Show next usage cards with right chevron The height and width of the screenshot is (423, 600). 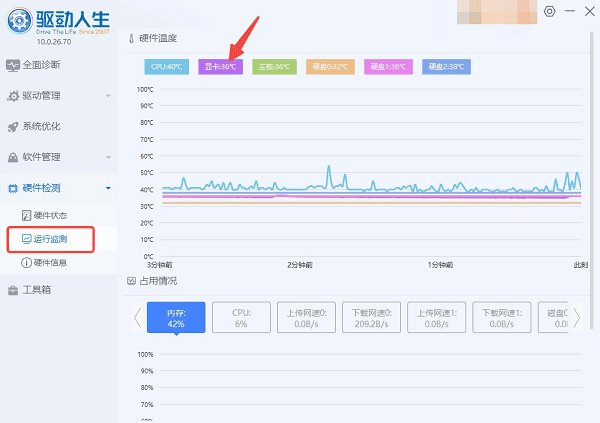pyautogui.click(x=577, y=317)
